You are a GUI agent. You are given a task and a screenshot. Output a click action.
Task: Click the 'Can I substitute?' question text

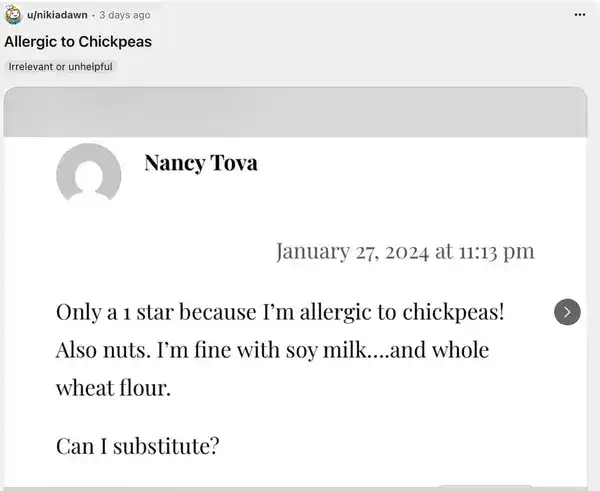pos(138,445)
